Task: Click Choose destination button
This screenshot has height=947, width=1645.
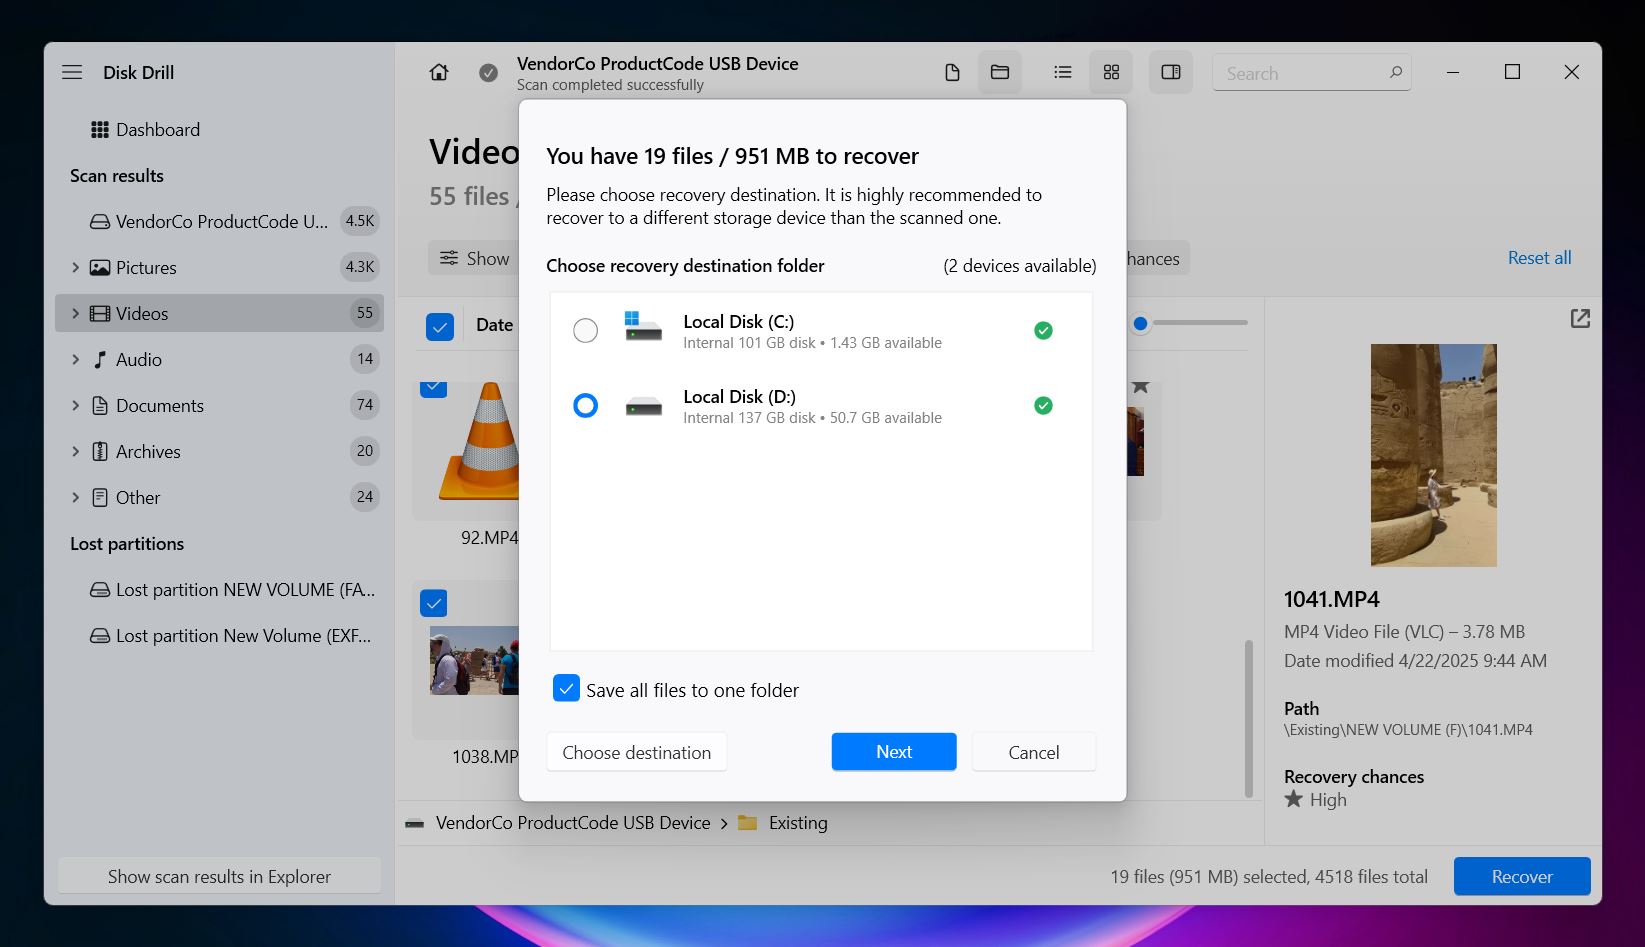Action: pyautogui.click(x=637, y=752)
